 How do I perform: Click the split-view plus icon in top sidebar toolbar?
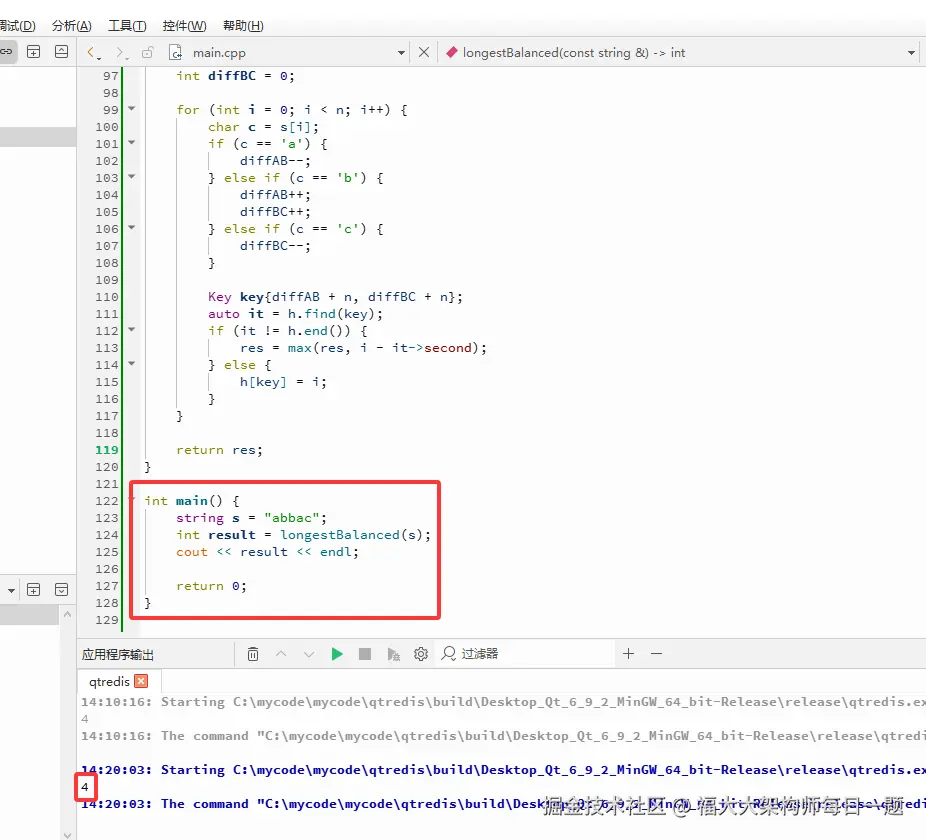pyautogui.click(x=34, y=52)
